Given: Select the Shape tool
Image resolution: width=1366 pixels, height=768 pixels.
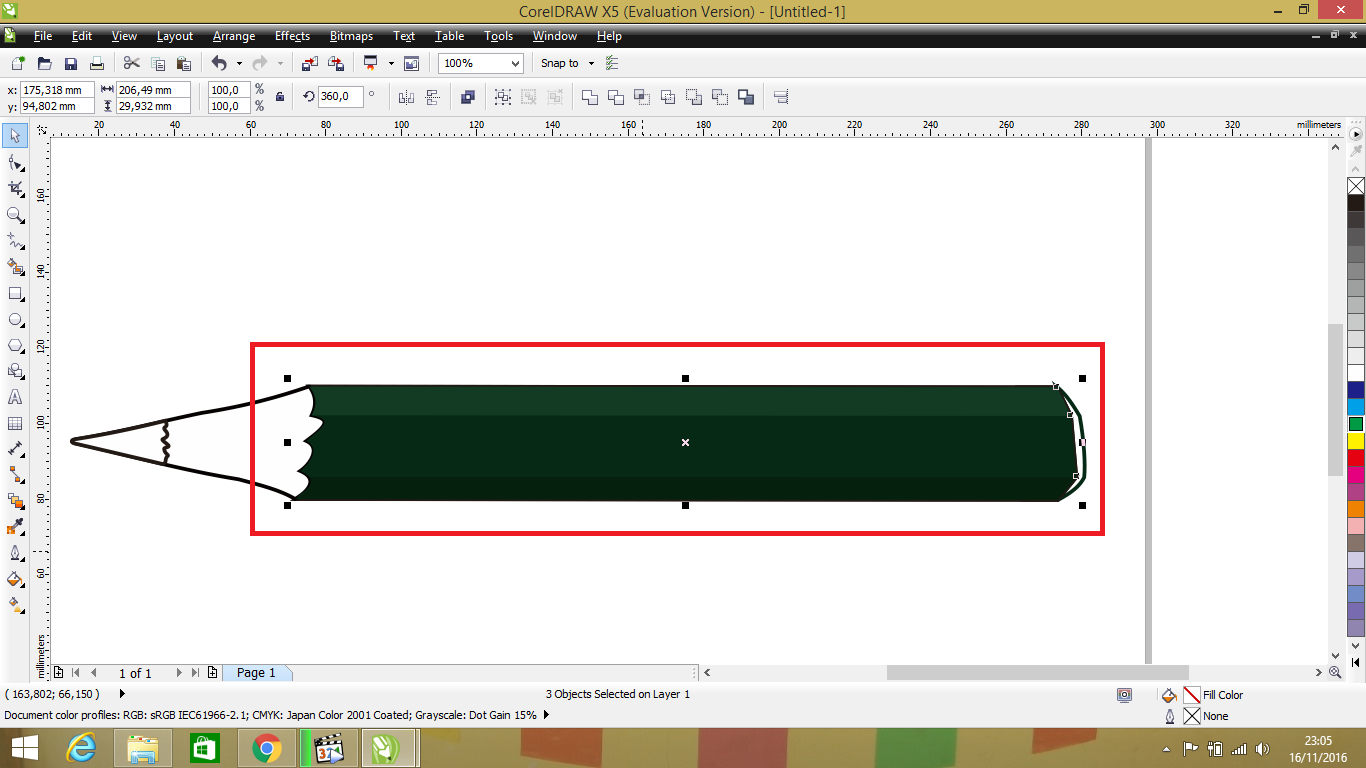Looking at the screenshot, I should pyautogui.click(x=16, y=162).
